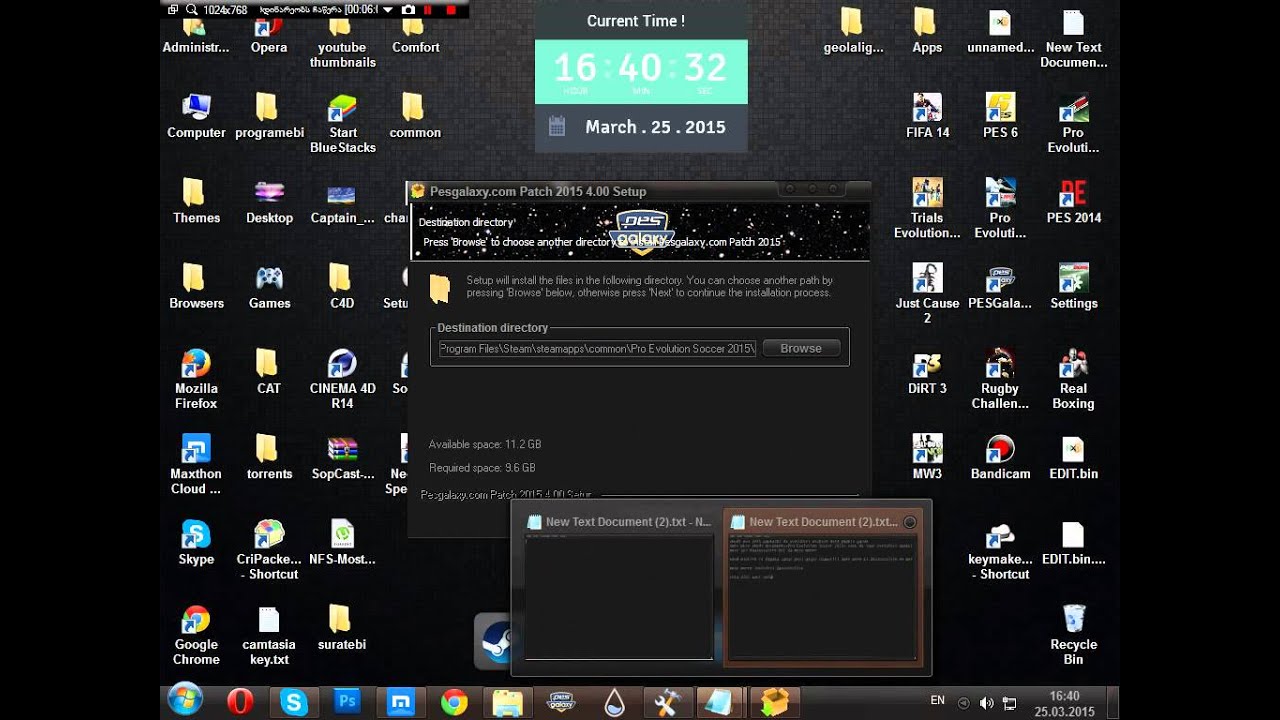This screenshot has height=720, width=1280.
Task: Open Photoshop from the taskbar
Action: click(347, 702)
